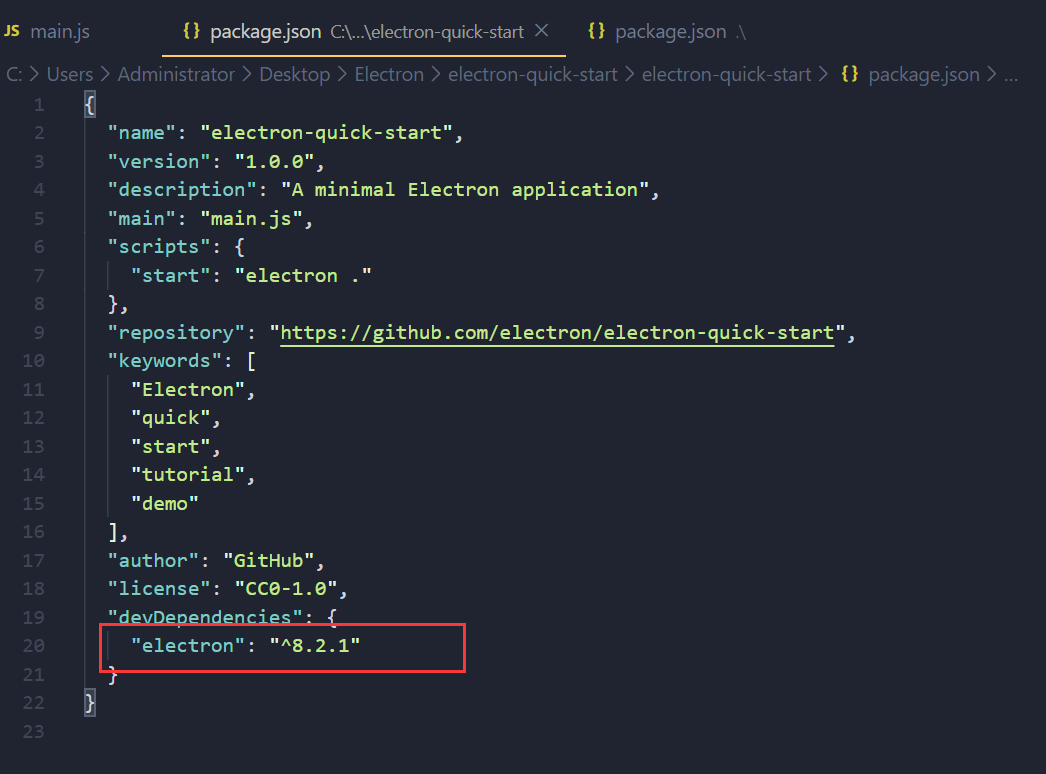Open the second electron-quick-start breadcrumb

726,74
